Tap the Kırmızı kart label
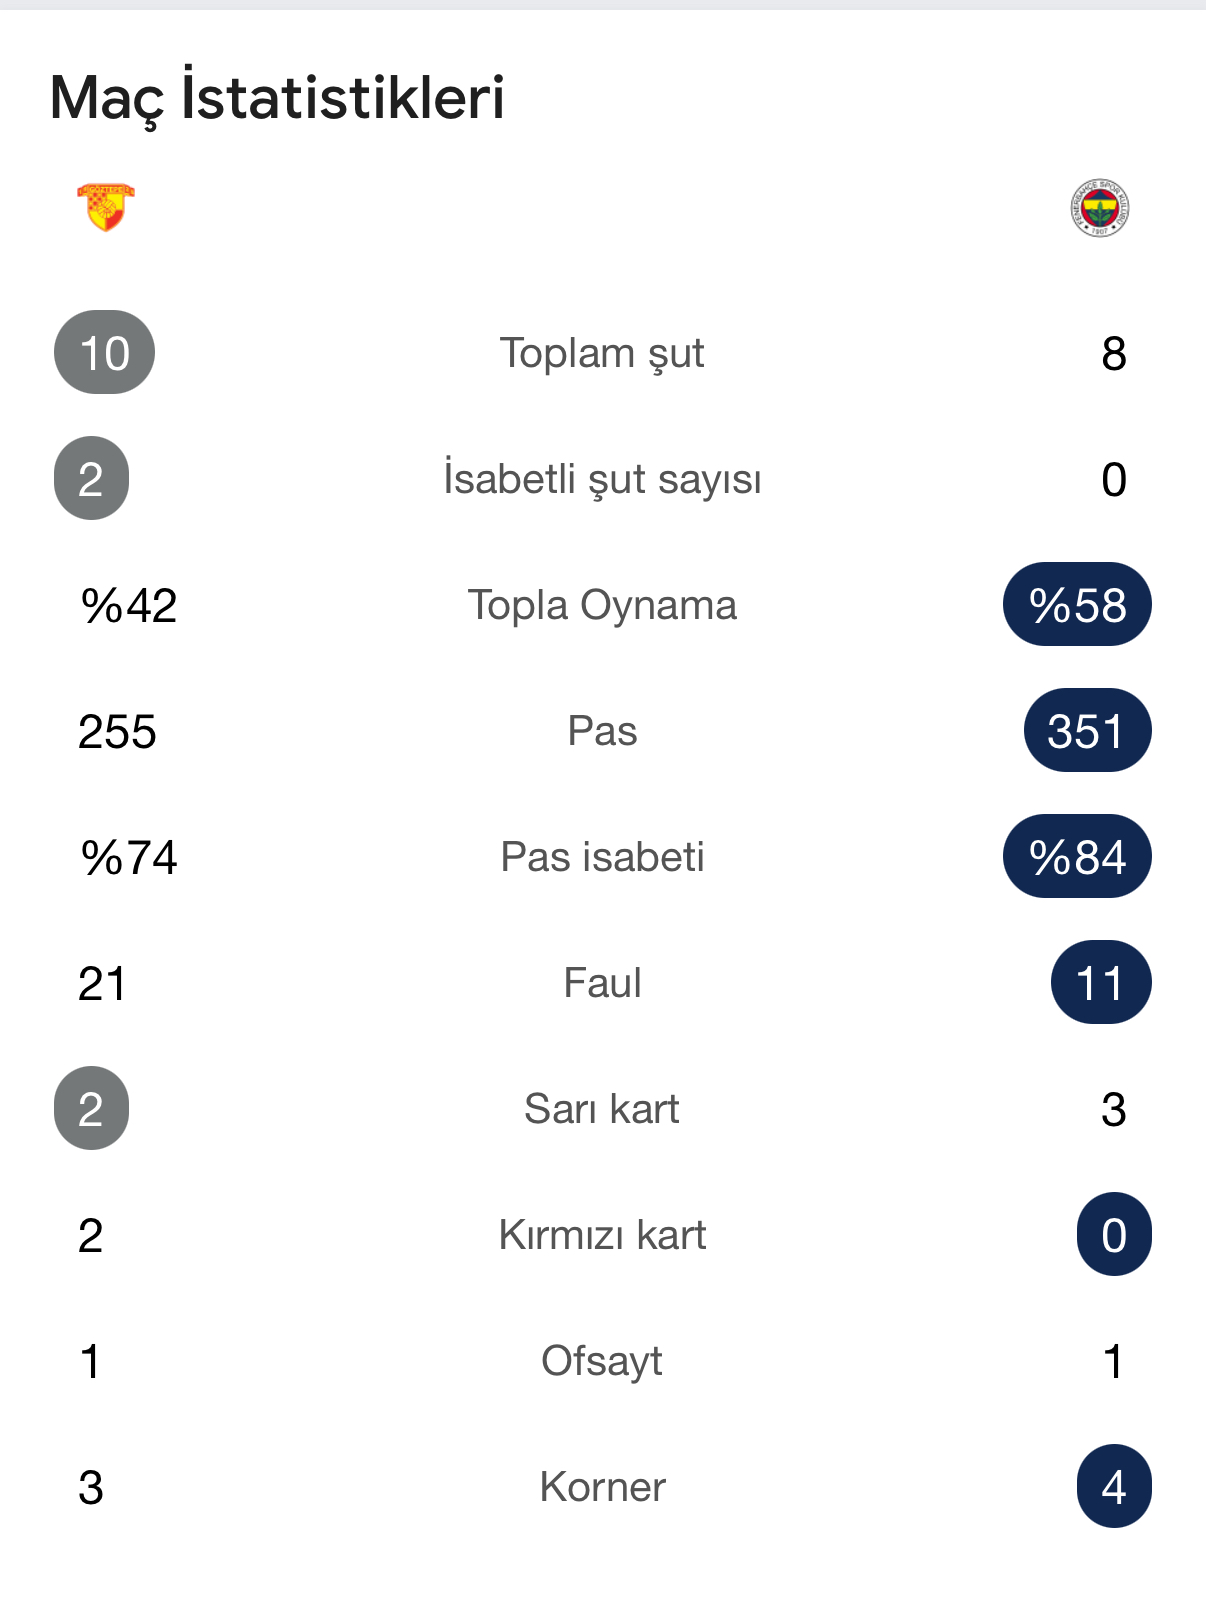1206x1612 pixels. (x=602, y=1235)
